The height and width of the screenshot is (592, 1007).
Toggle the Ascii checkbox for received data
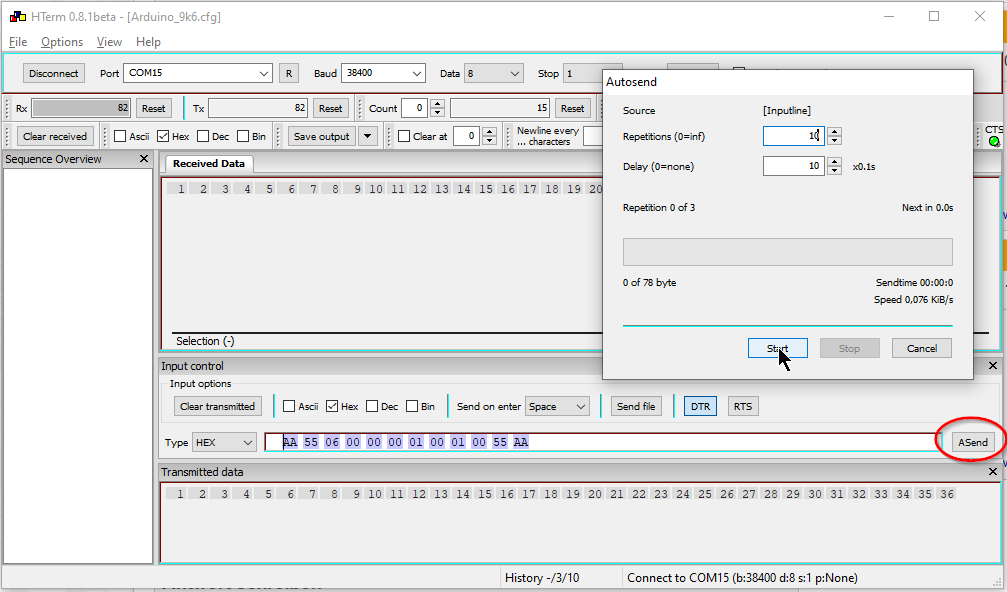[x=119, y=136]
